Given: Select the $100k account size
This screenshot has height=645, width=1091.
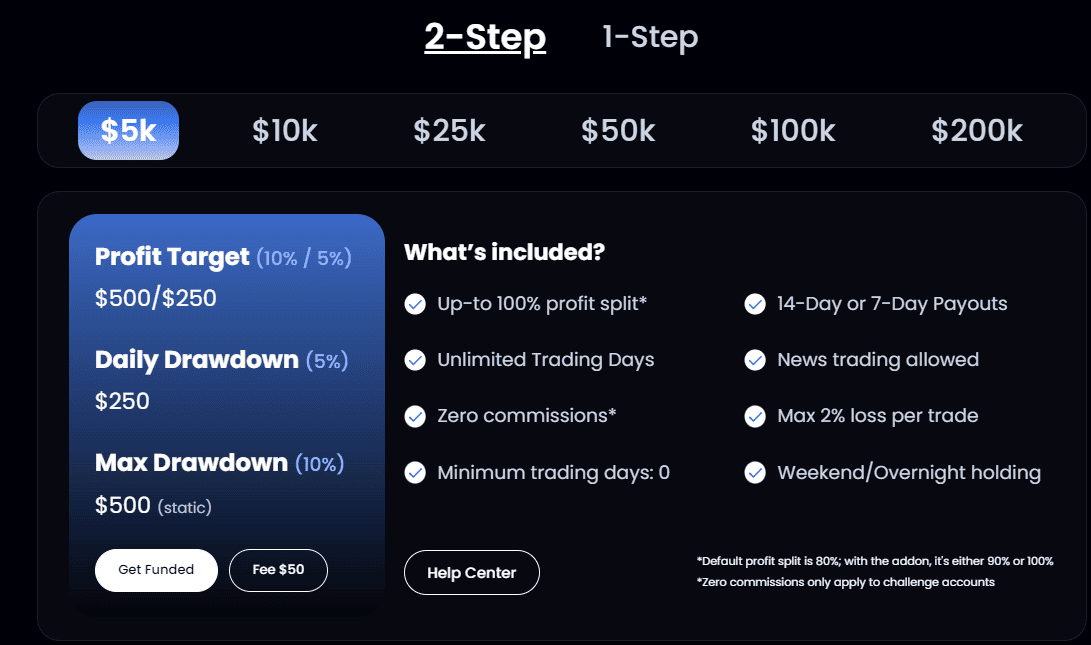Looking at the screenshot, I should click(793, 130).
